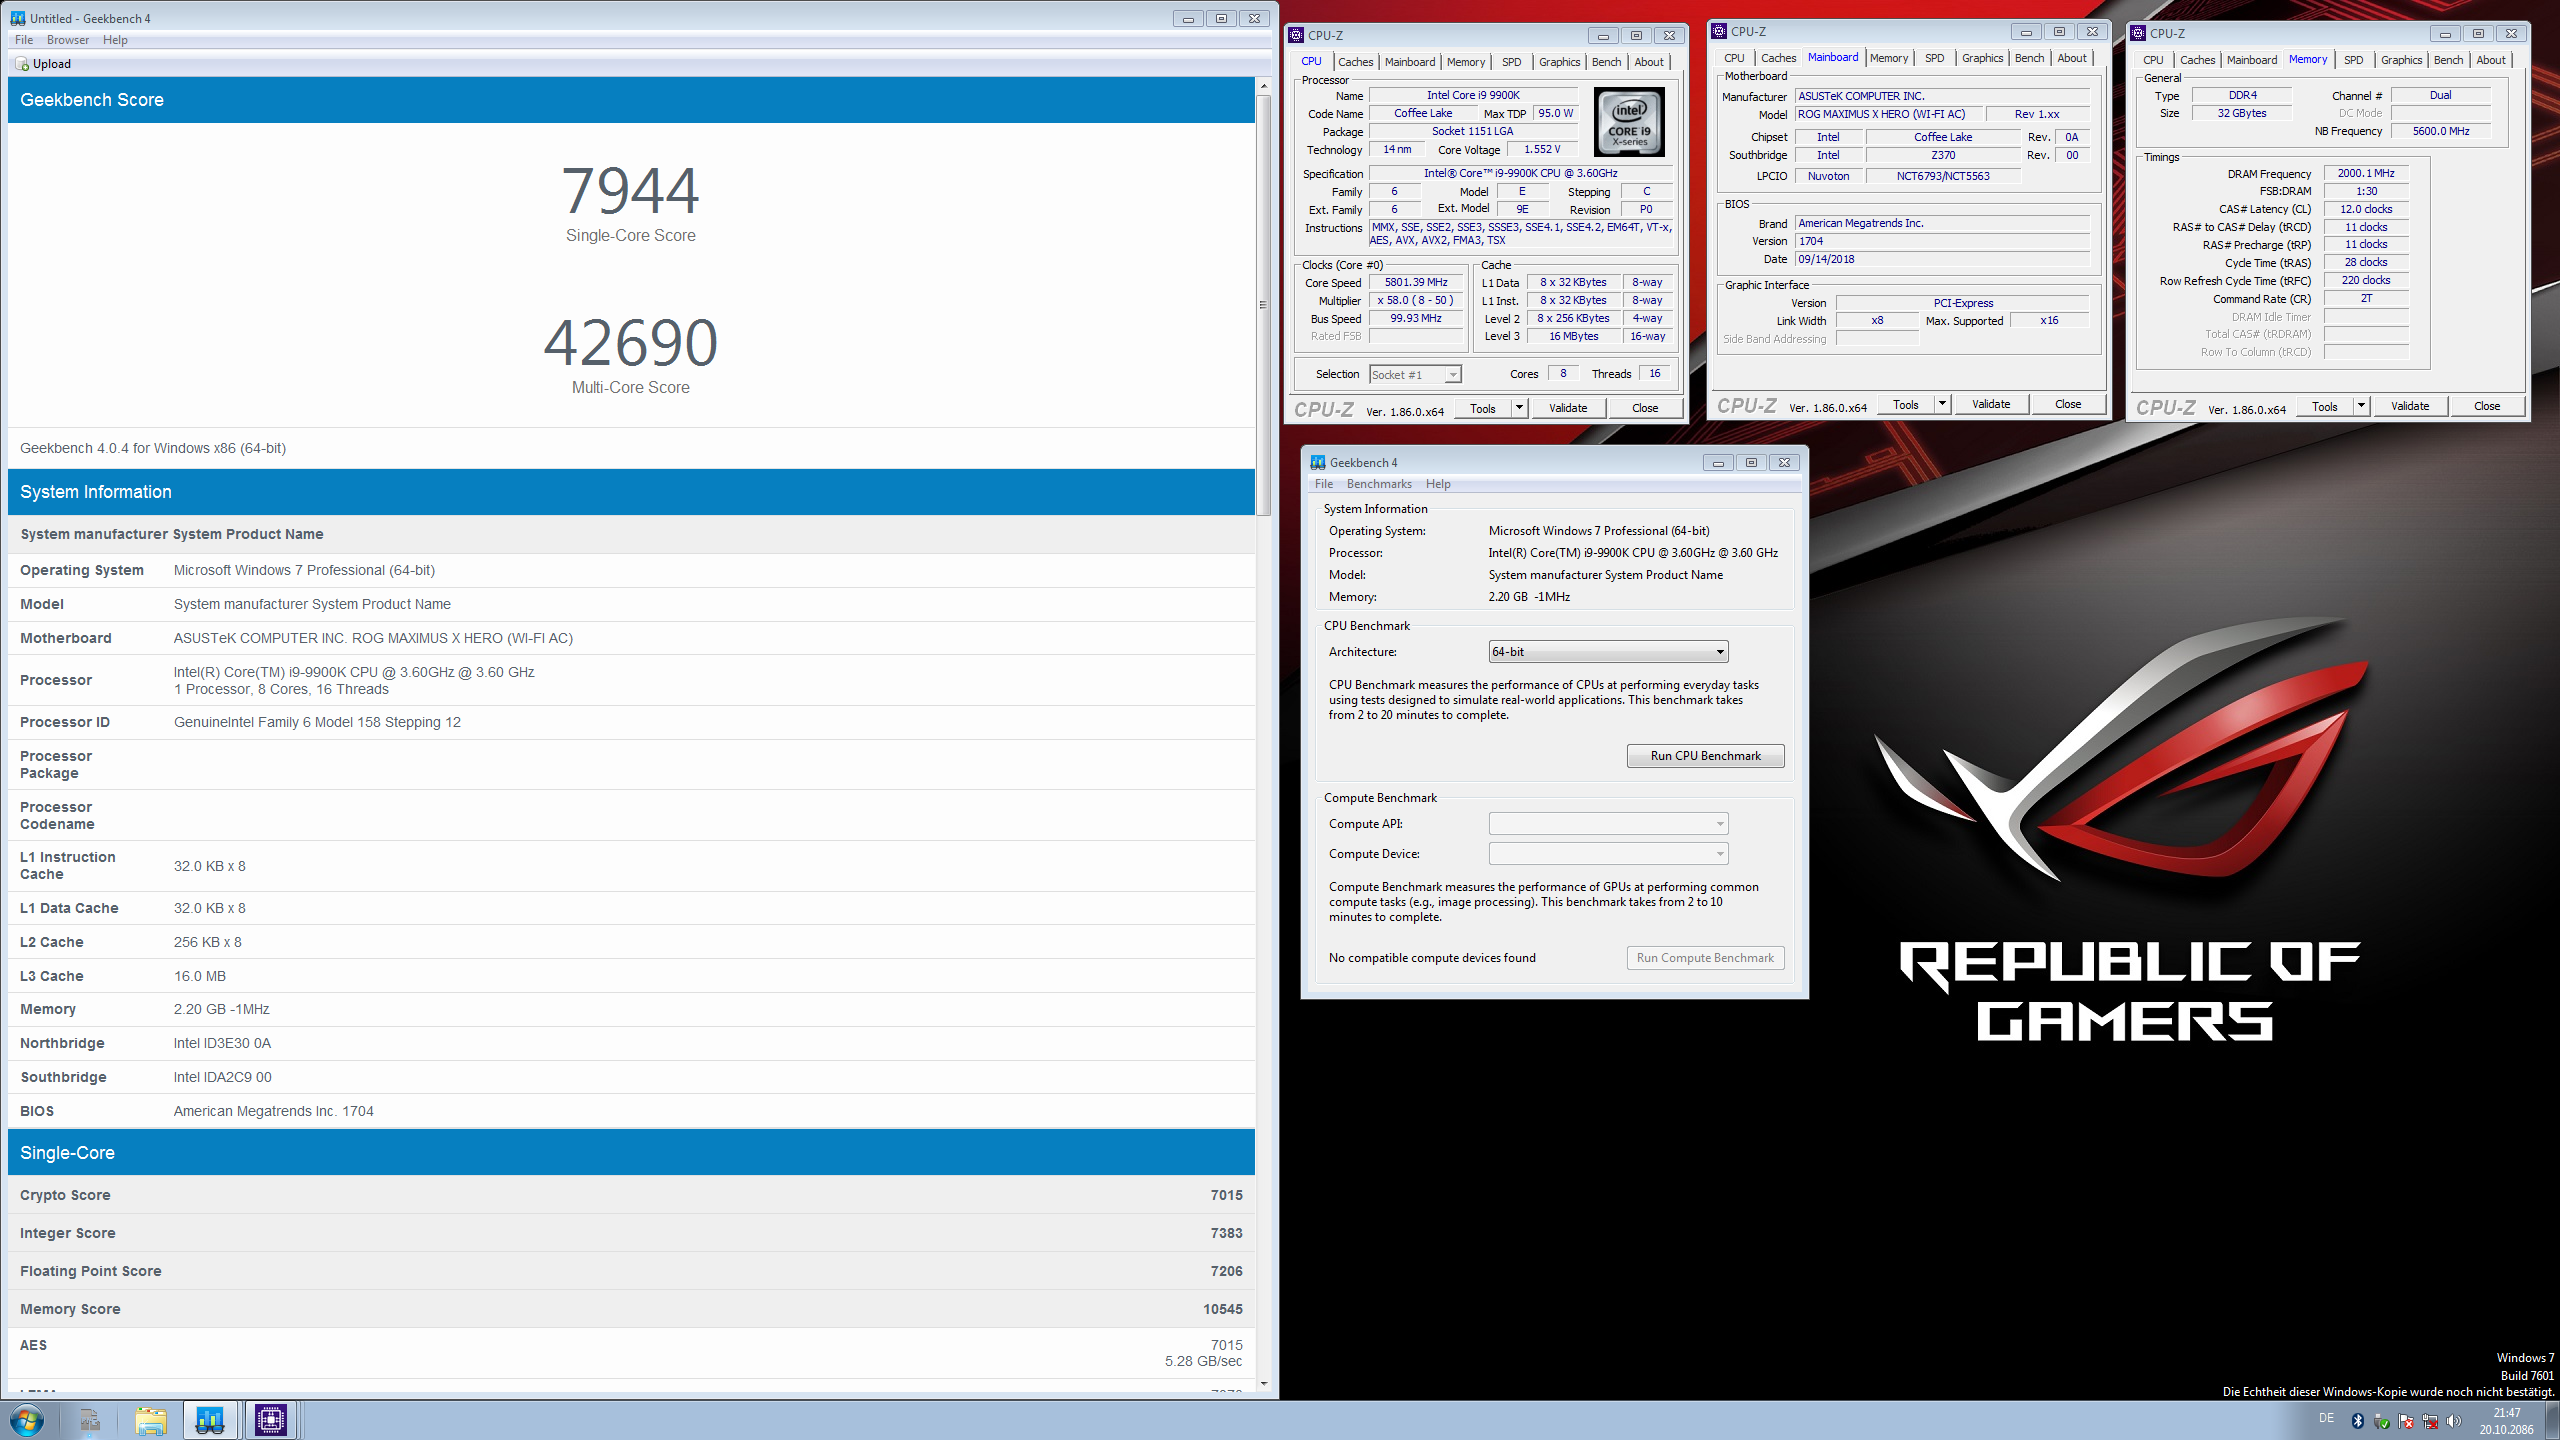The height and width of the screenshot is (1440, 2560).
Task: Click the disabled Run Compute Benchmark button
Action: pos(1705,958)
